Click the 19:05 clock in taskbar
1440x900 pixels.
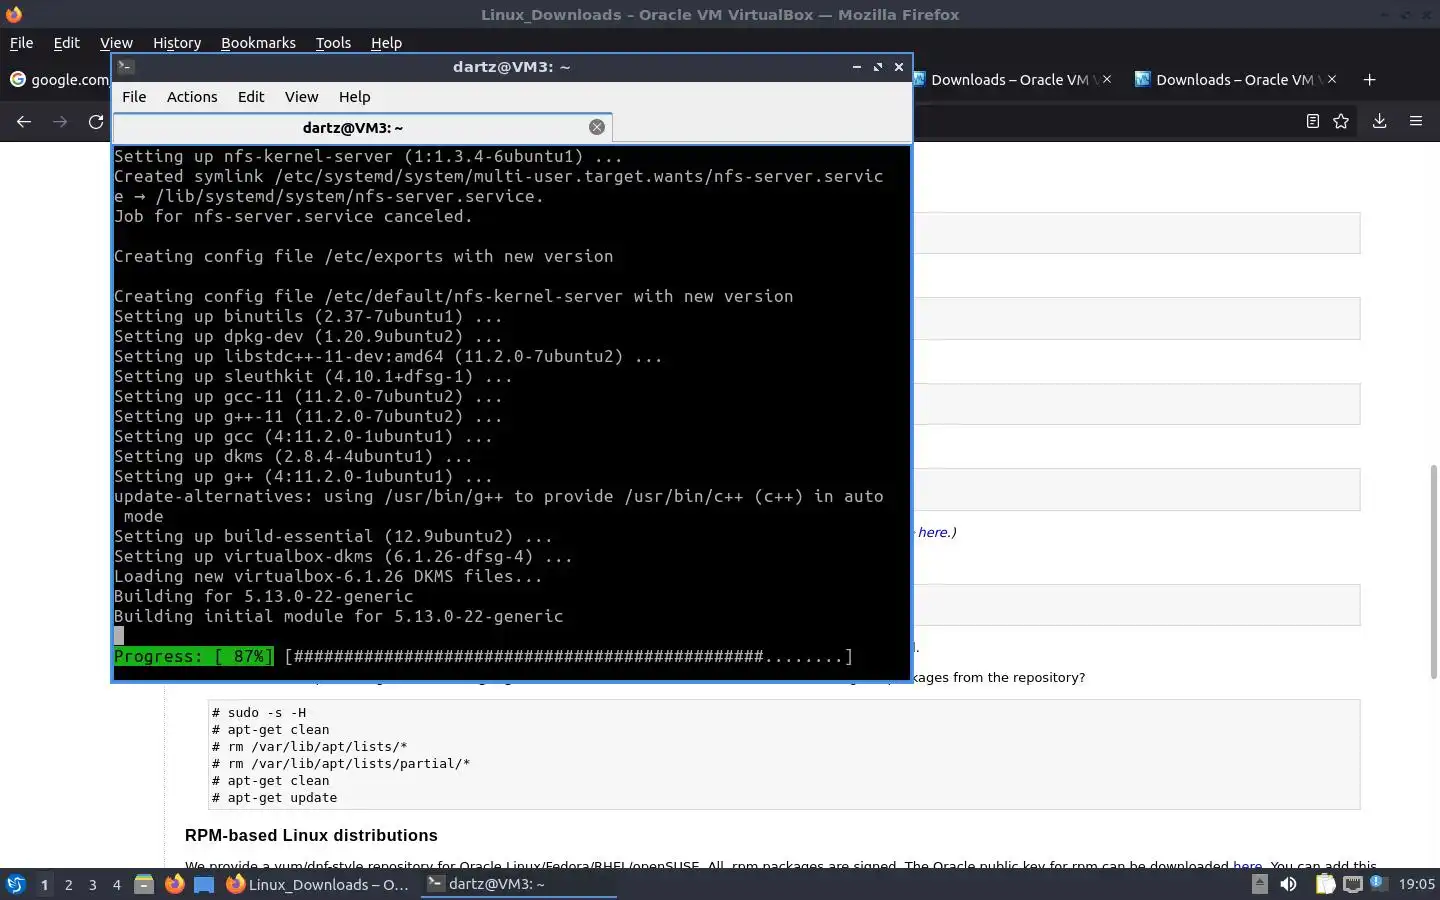[x=1416, y=884]
